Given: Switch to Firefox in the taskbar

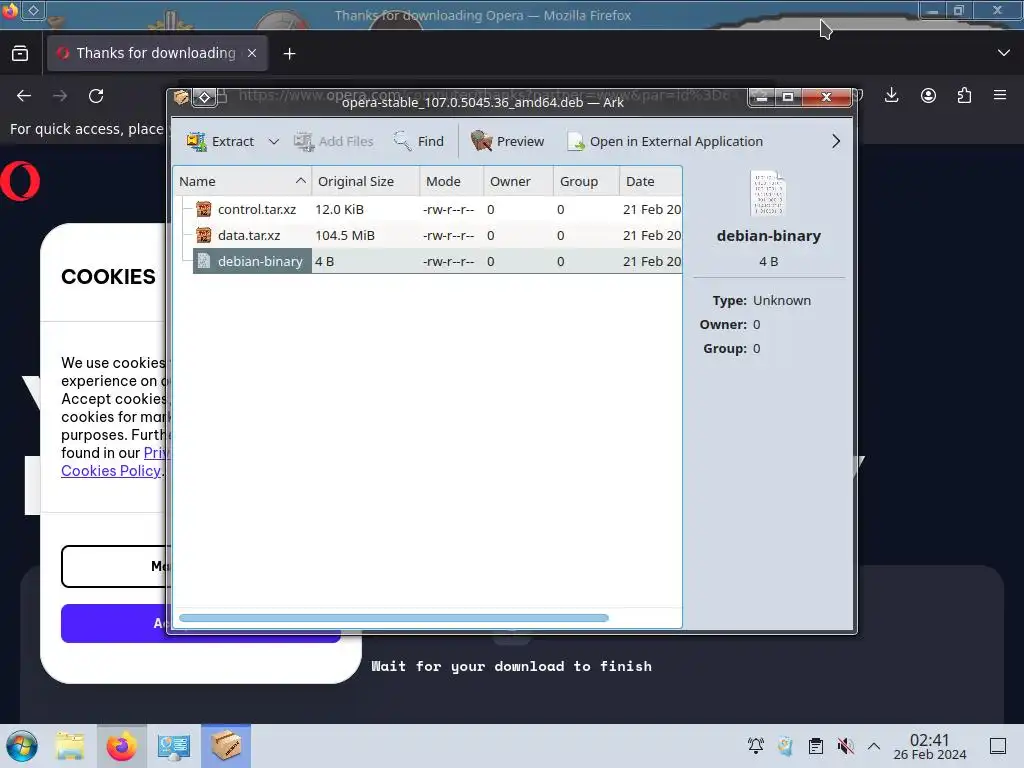Looking at the screenshot, I should tap(121, 746).
